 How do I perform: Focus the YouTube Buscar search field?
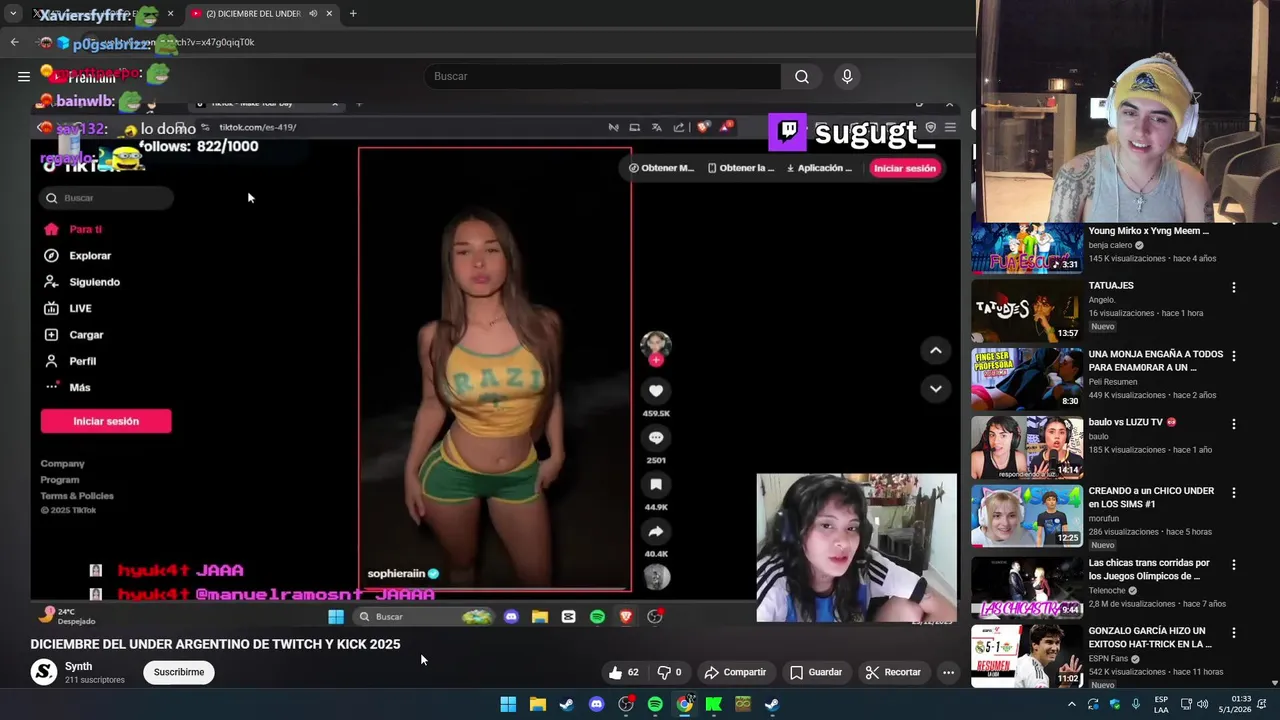(x=602, y=76)
